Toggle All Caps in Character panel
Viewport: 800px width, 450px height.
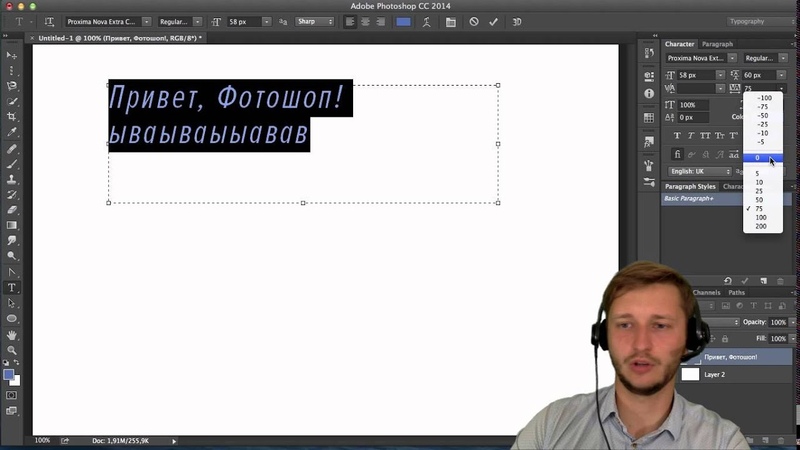pyautogui.click(x=705, y=136)
